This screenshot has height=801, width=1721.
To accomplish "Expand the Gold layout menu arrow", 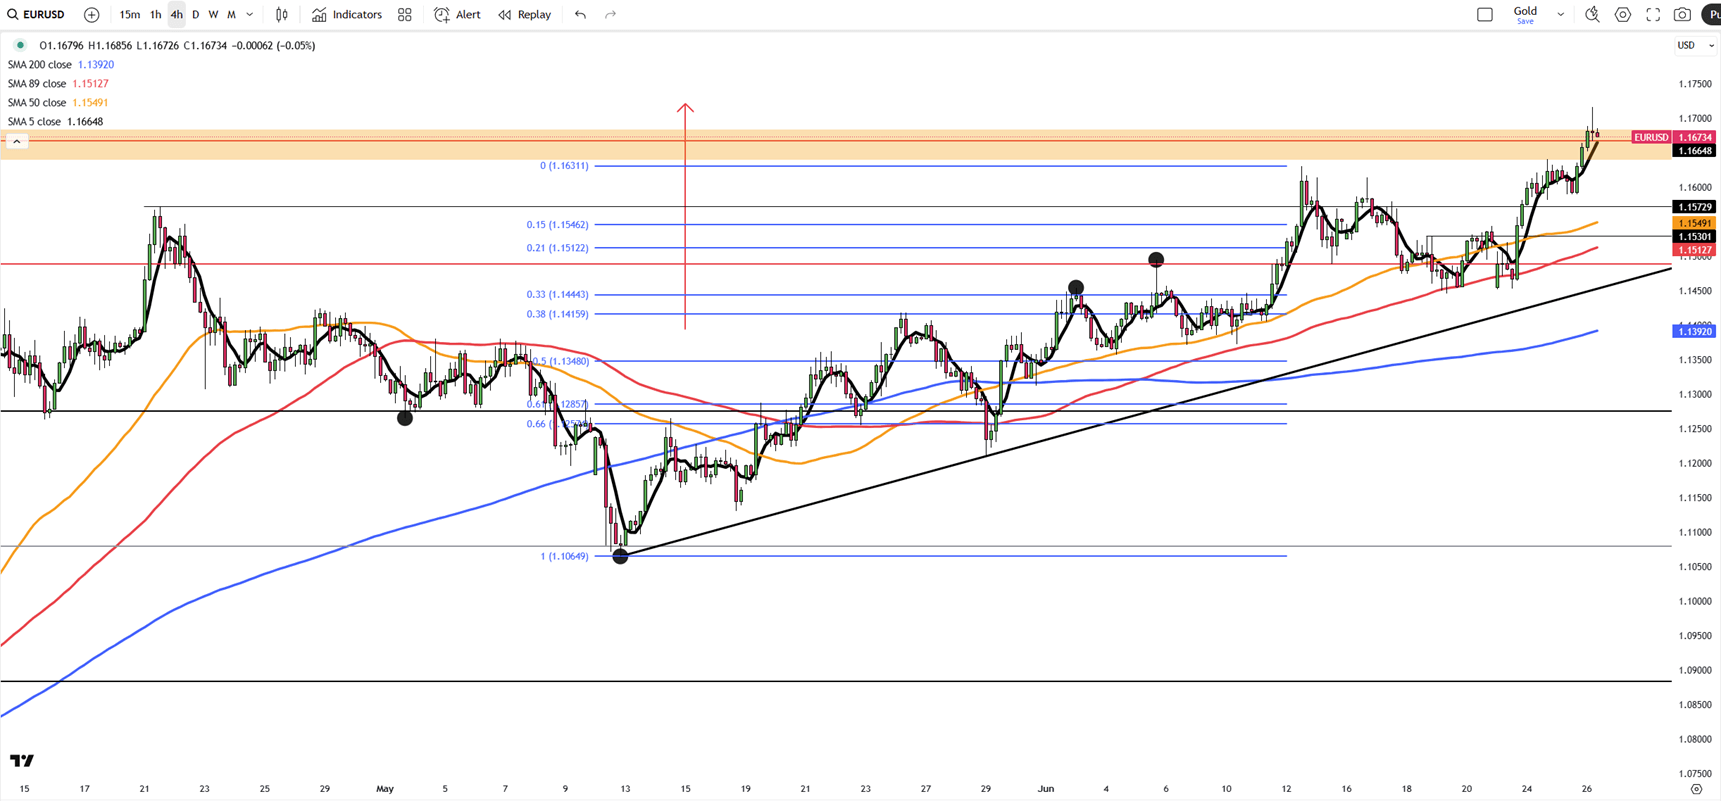I will click(1560, 15).
